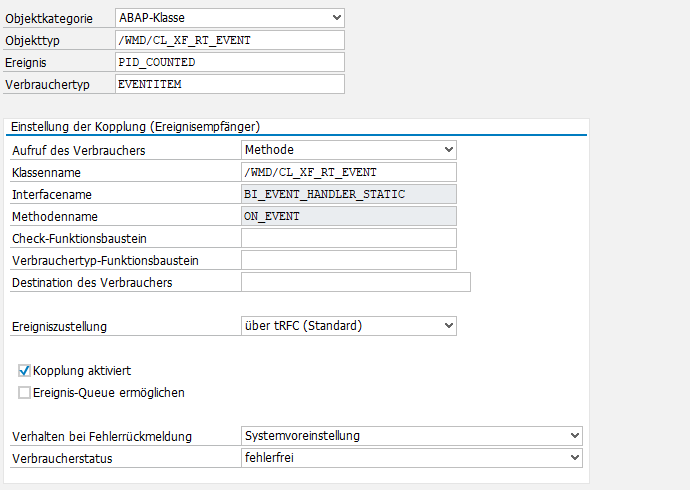The image size is (690, 490).
Task: Click the Objekttyp label
Action: [33, 40]
